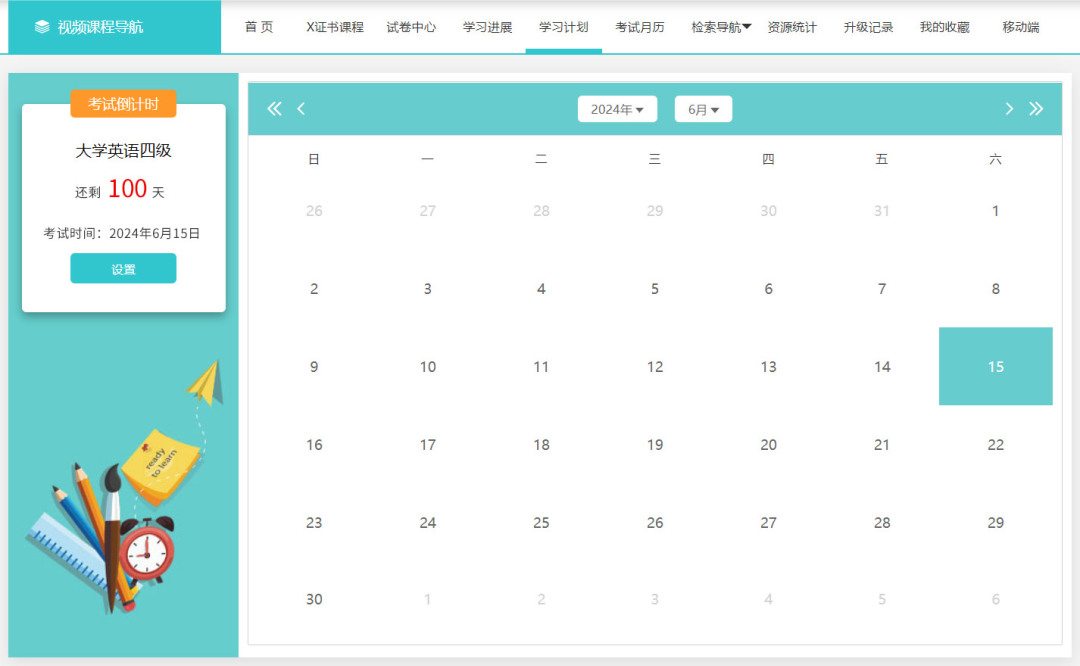Jump to next year with double right arrow
The height and width of the screenshot is (666, 1080).
click(1036, 109)
